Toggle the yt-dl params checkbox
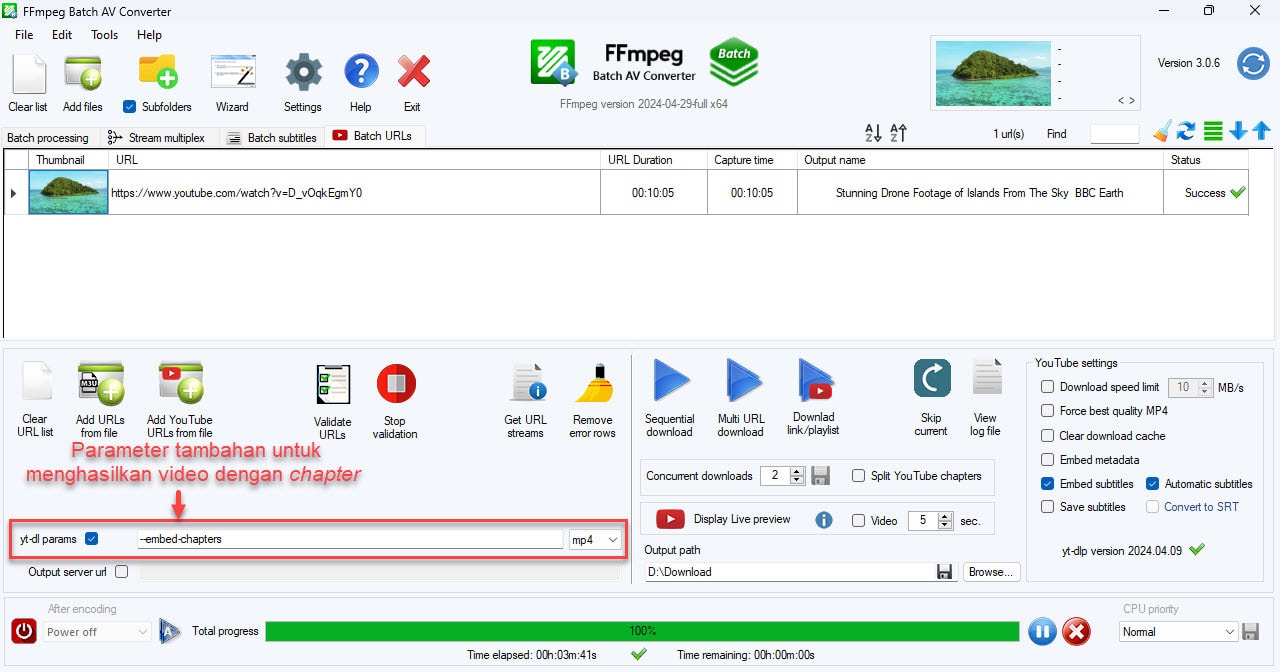The width and height of the screenshot is (1280, 672). click(92, 539)
